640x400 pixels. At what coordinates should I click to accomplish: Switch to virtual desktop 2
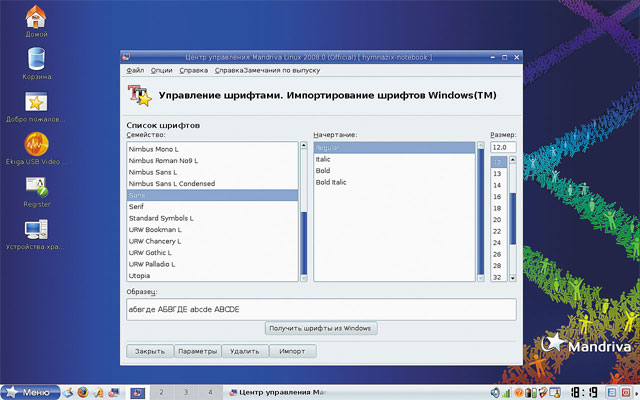click(162, 392)
